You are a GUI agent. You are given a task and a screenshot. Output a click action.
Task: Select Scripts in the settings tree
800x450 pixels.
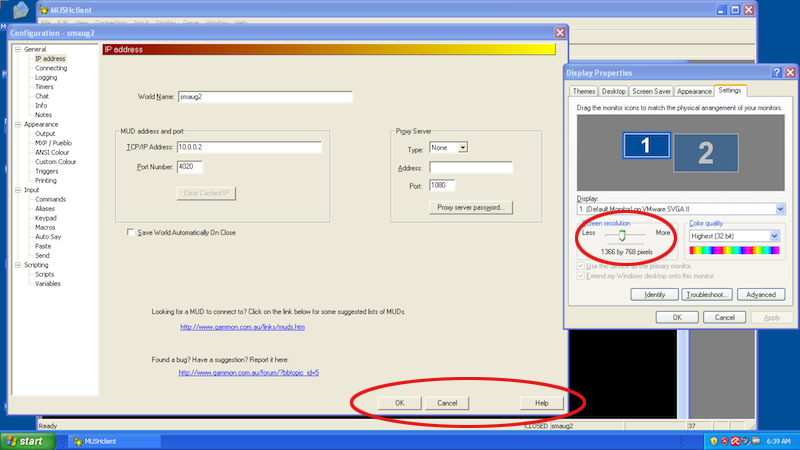coord(44,274)
